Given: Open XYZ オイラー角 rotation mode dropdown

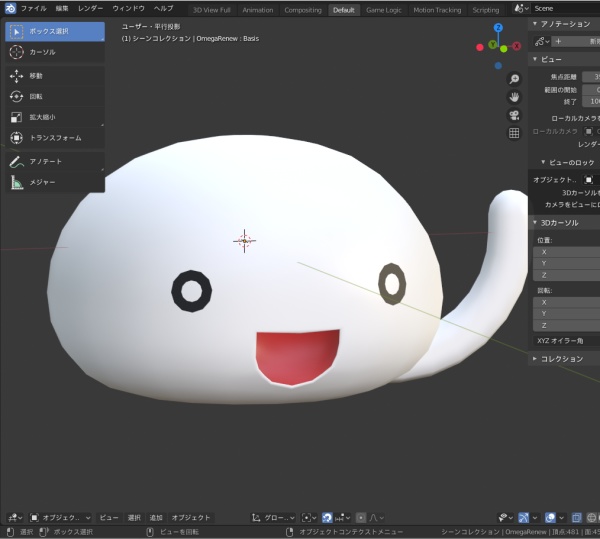Looking at the screenshot, I should click(566, 340).
